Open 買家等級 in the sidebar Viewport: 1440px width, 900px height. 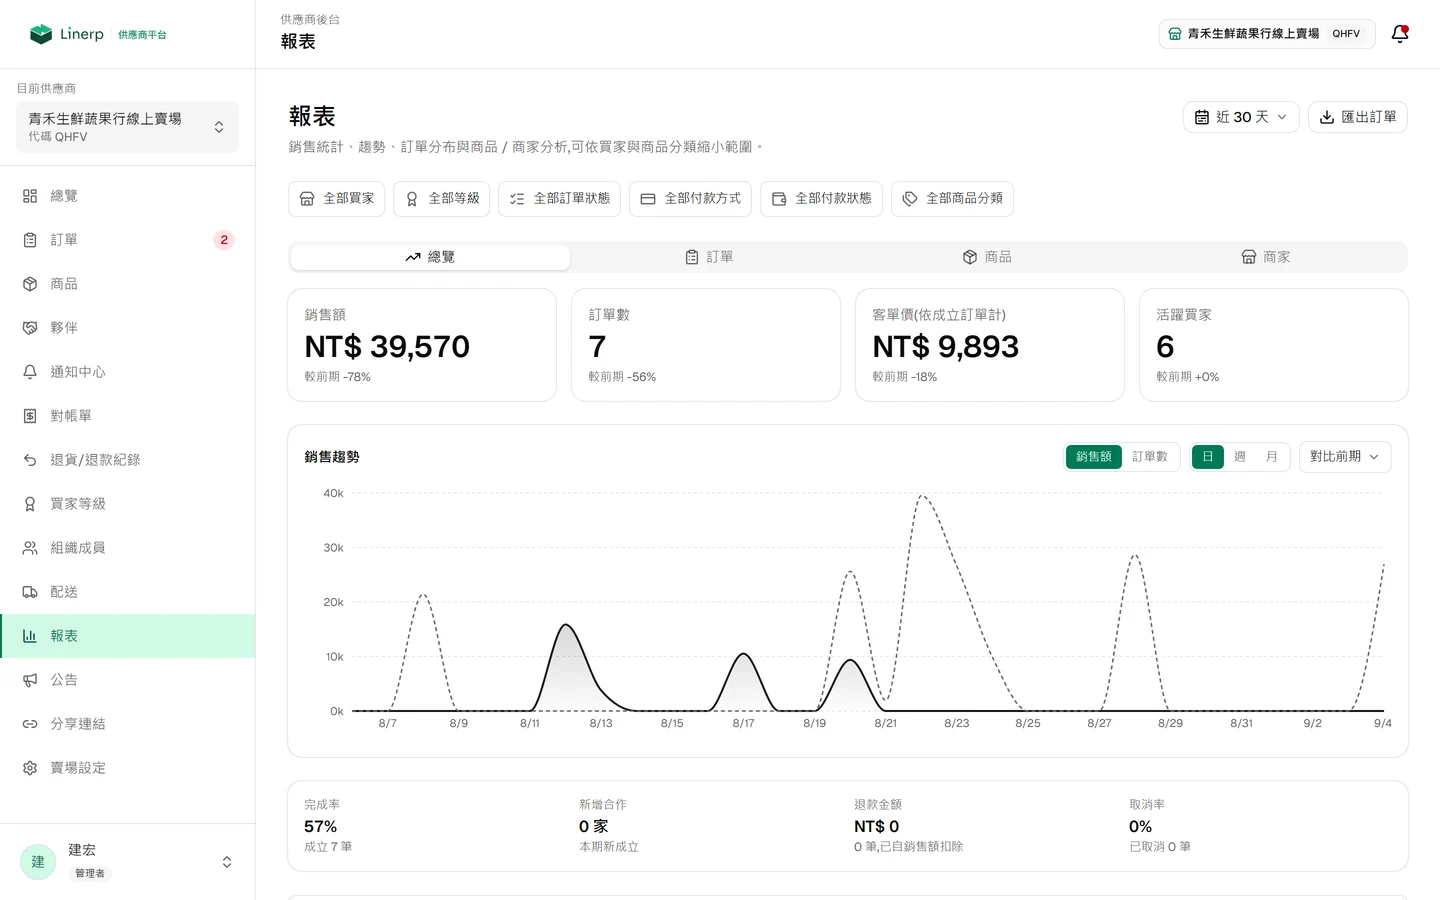127,504
